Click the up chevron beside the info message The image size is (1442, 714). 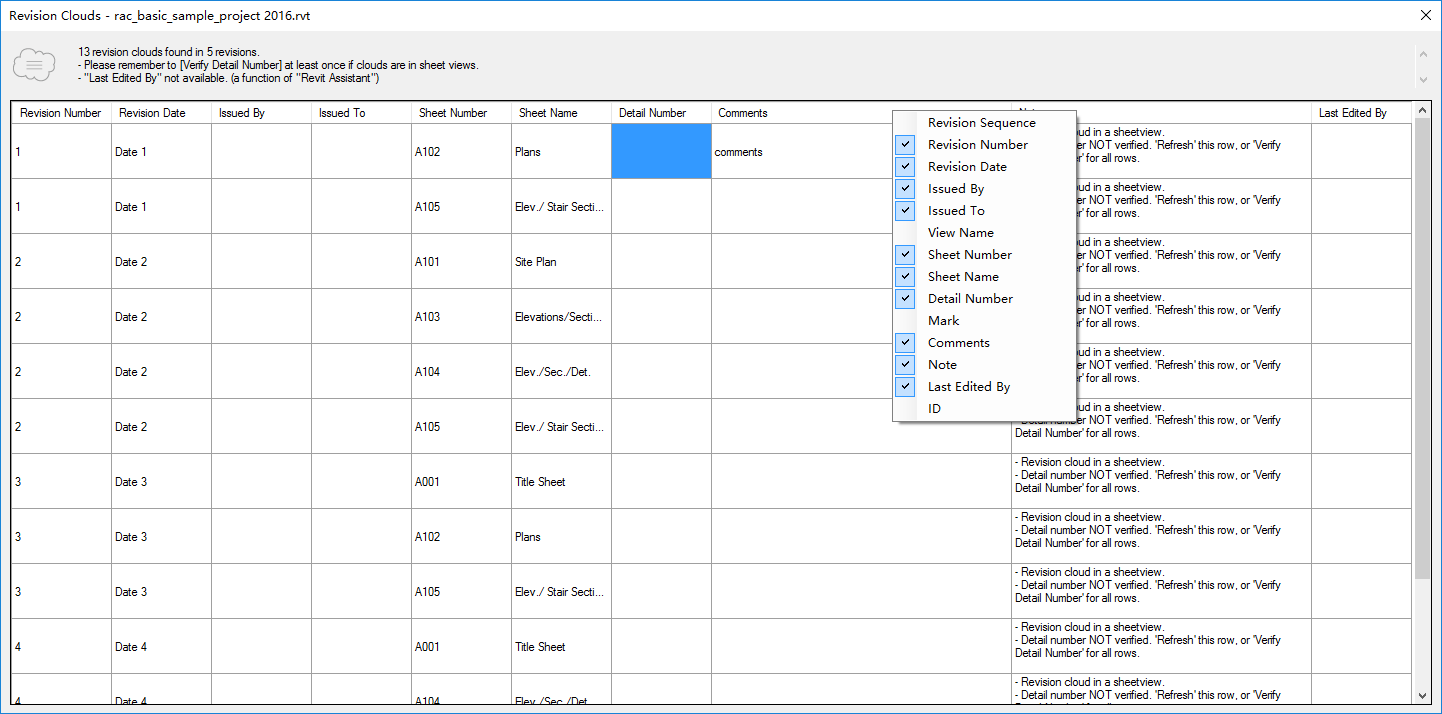[x=1424, y=55]
